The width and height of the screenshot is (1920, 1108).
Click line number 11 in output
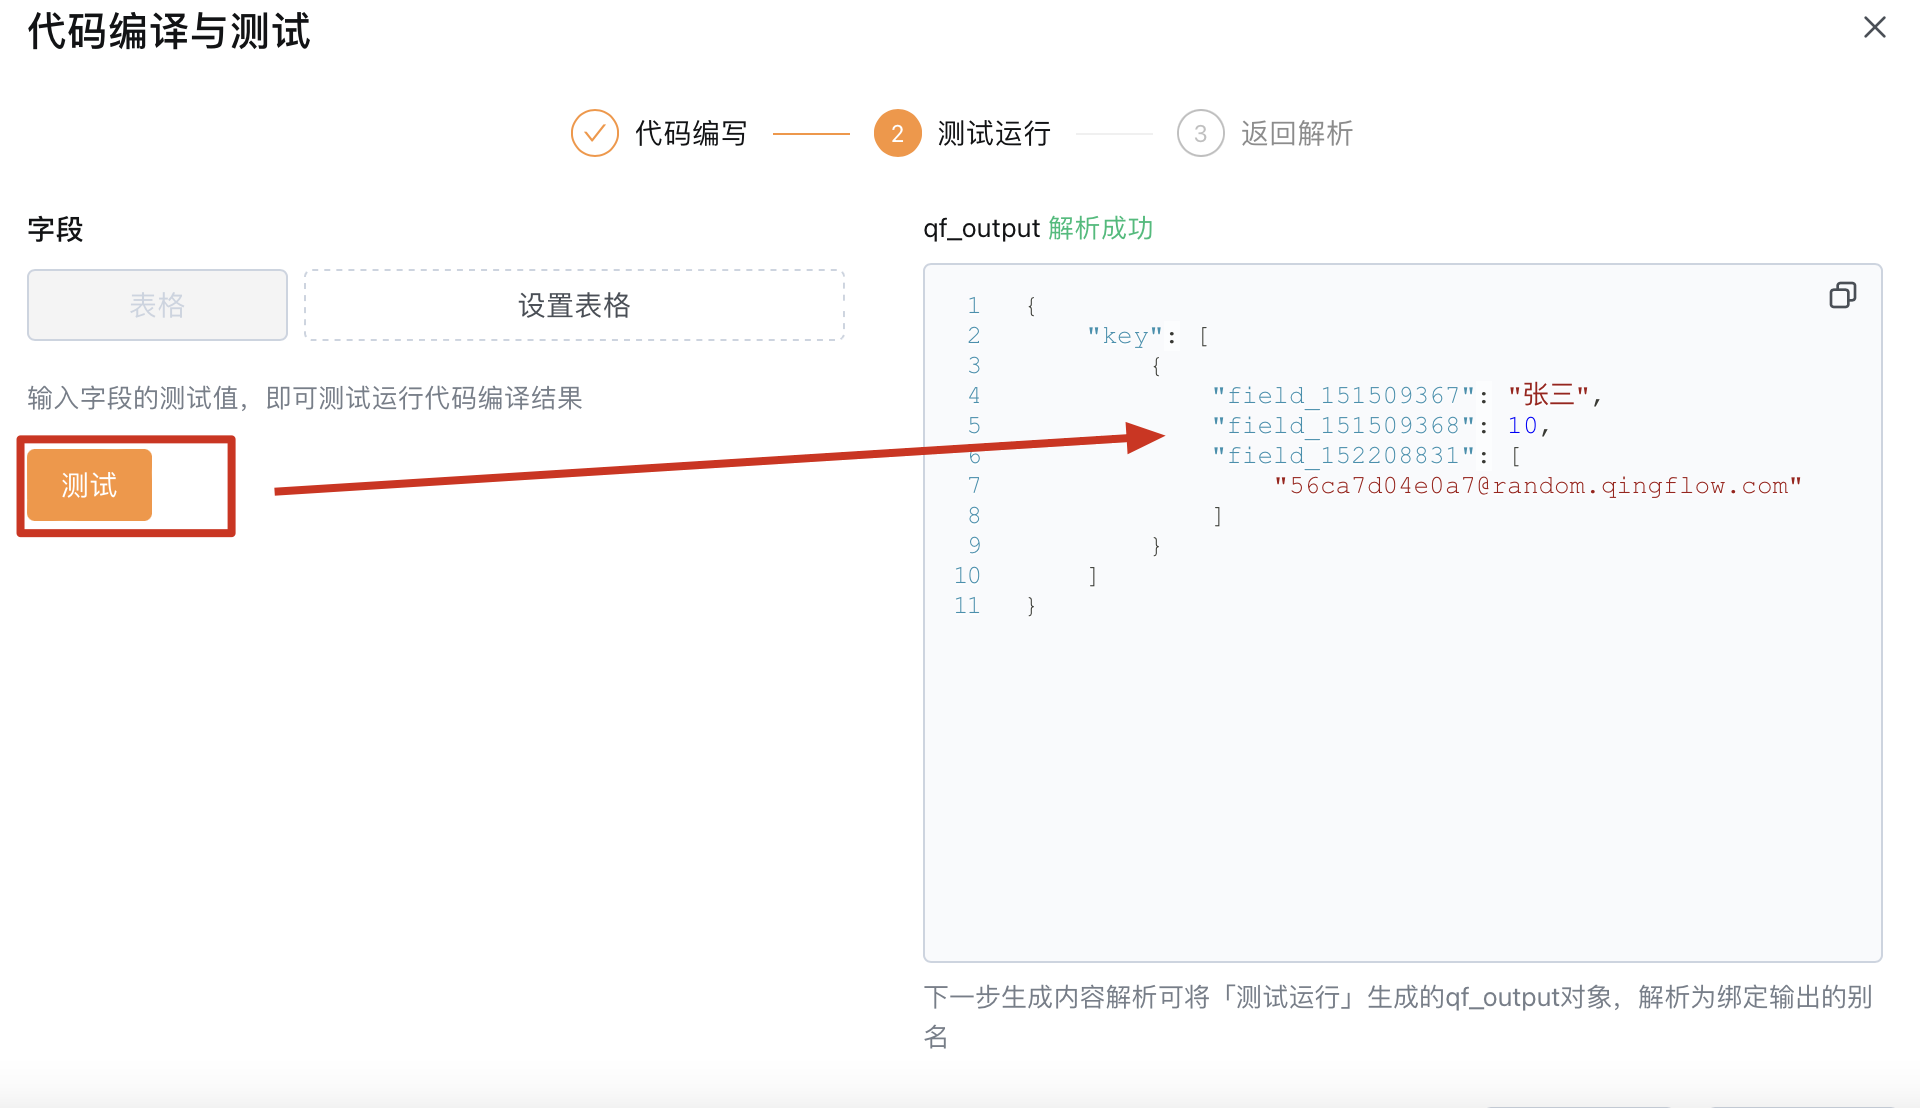[967, 606]
